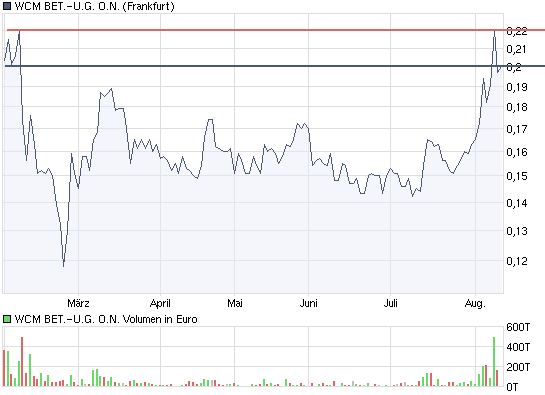Click the 0,12 price axis value
This screenshot has height=395, width=545.
tap(517, 261)
